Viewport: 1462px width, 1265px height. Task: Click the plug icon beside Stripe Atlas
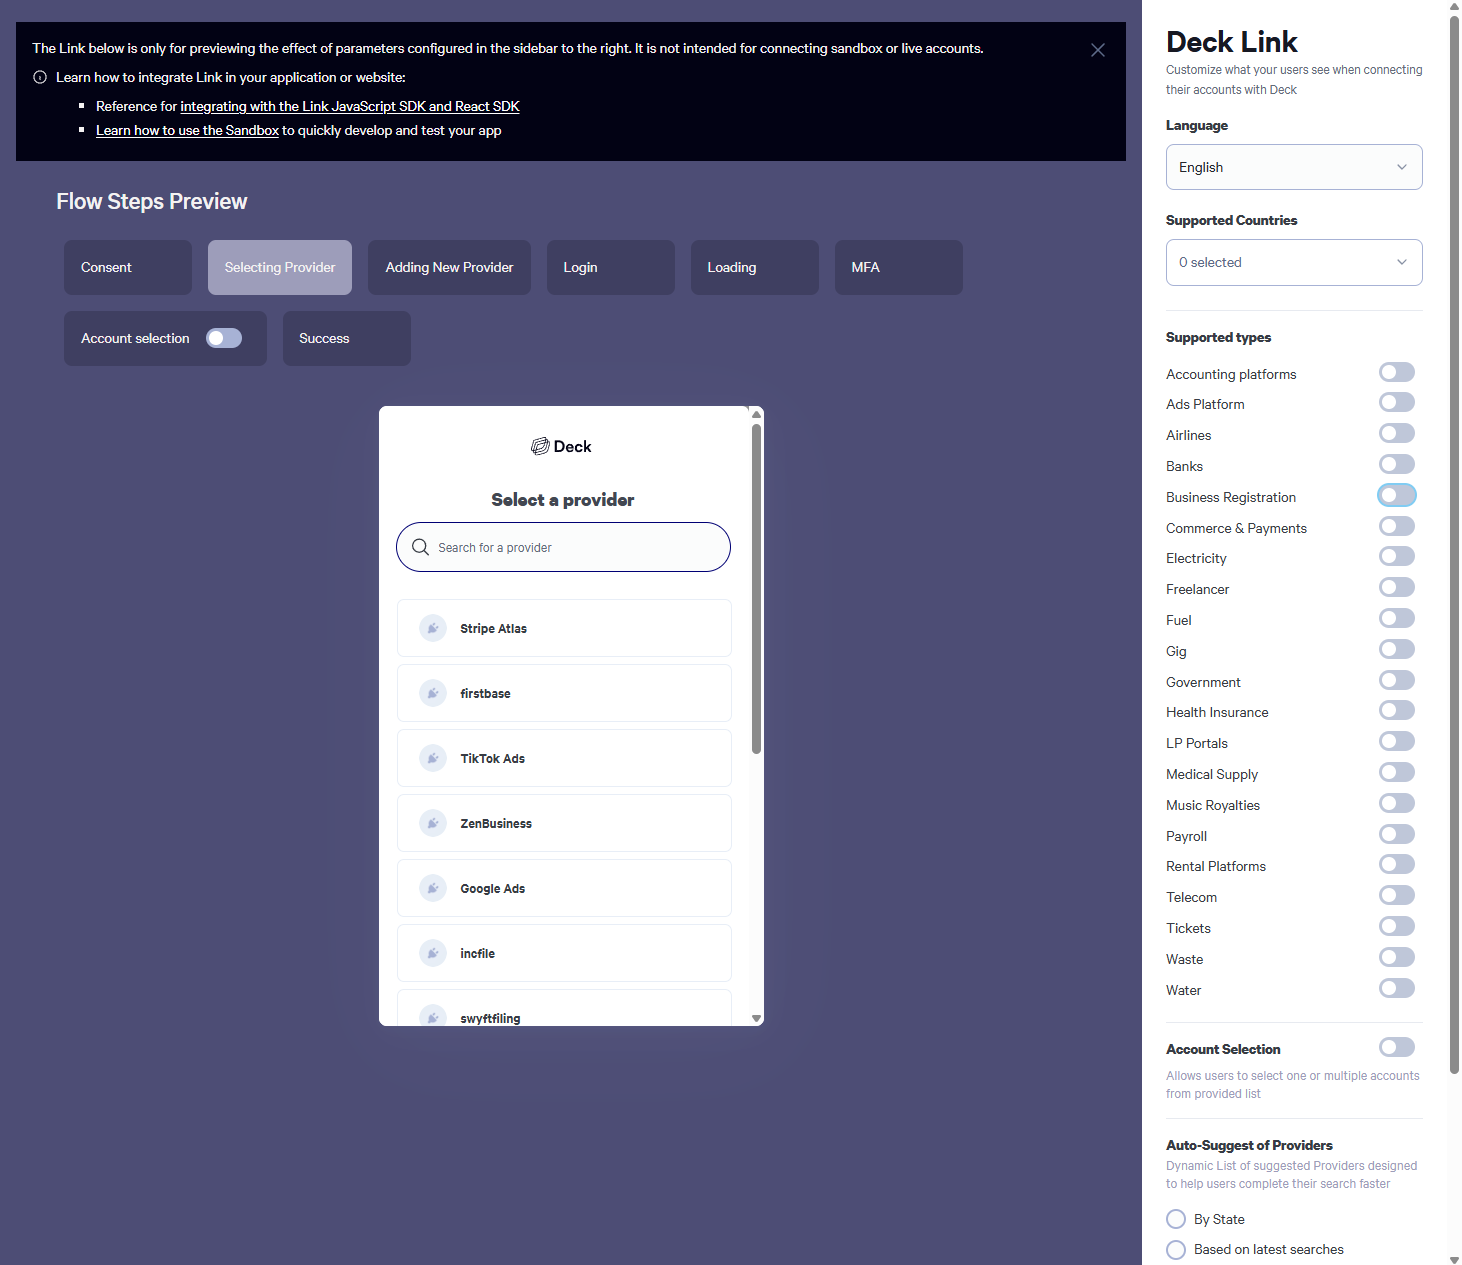click(433, 628)
